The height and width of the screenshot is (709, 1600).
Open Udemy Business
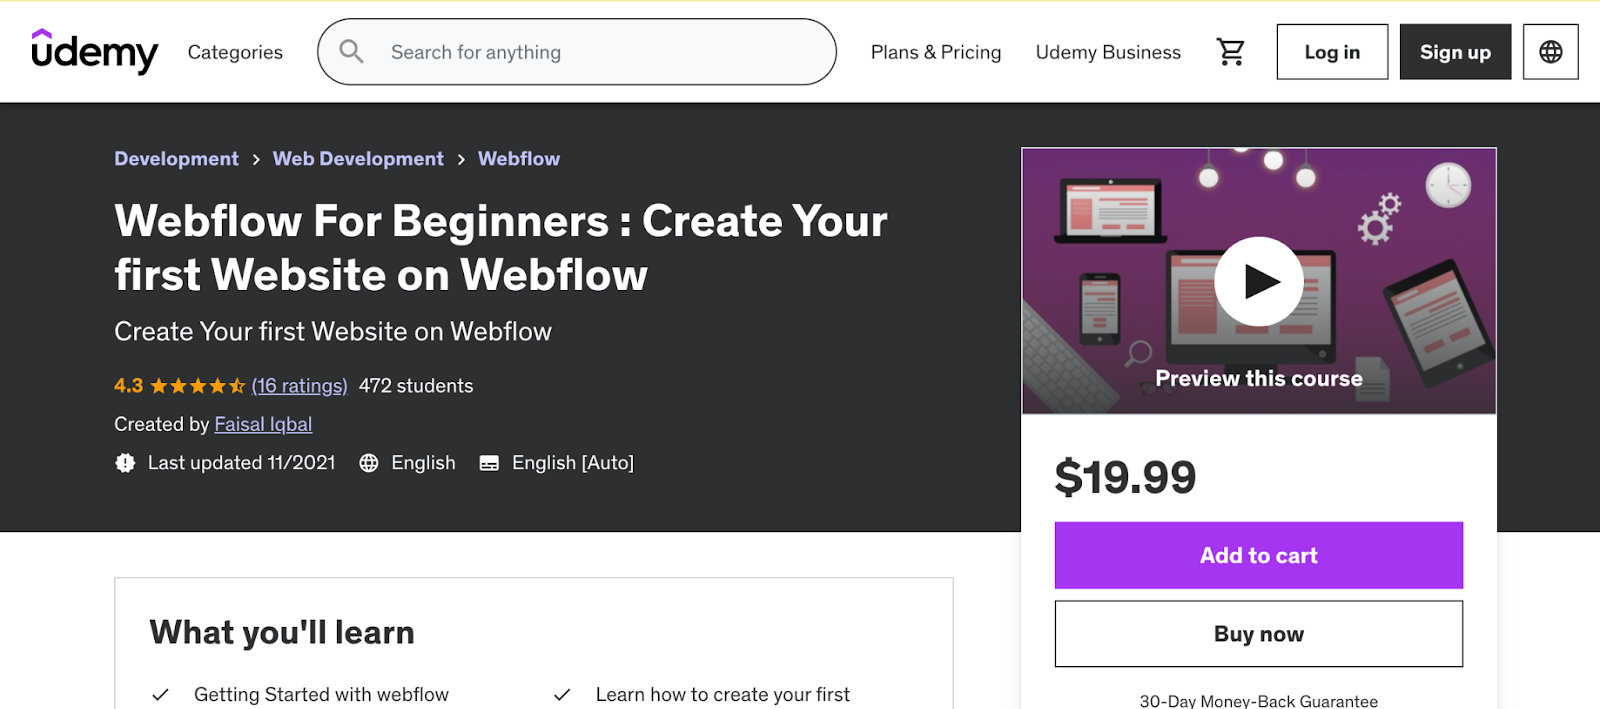click(1107, 51)
